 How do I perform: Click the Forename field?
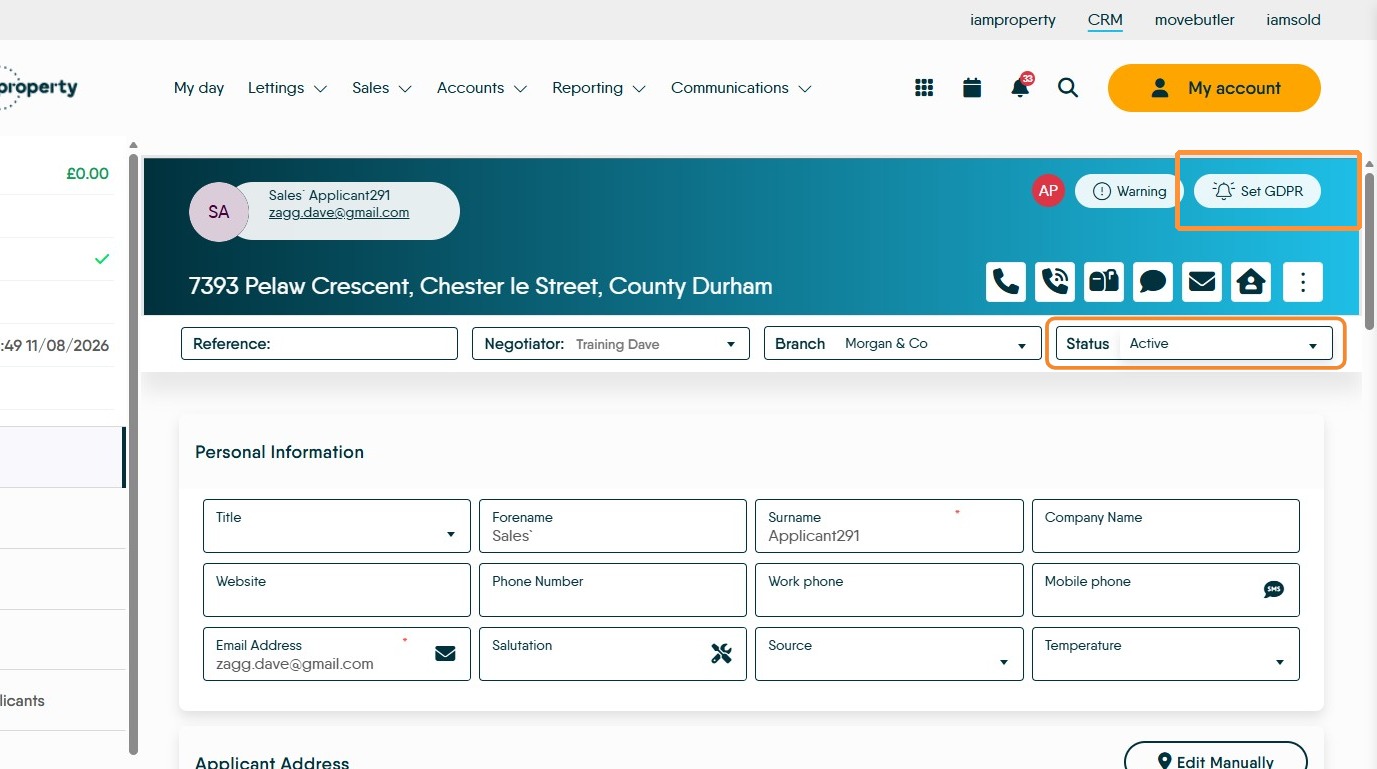click(x=613, y=526)
